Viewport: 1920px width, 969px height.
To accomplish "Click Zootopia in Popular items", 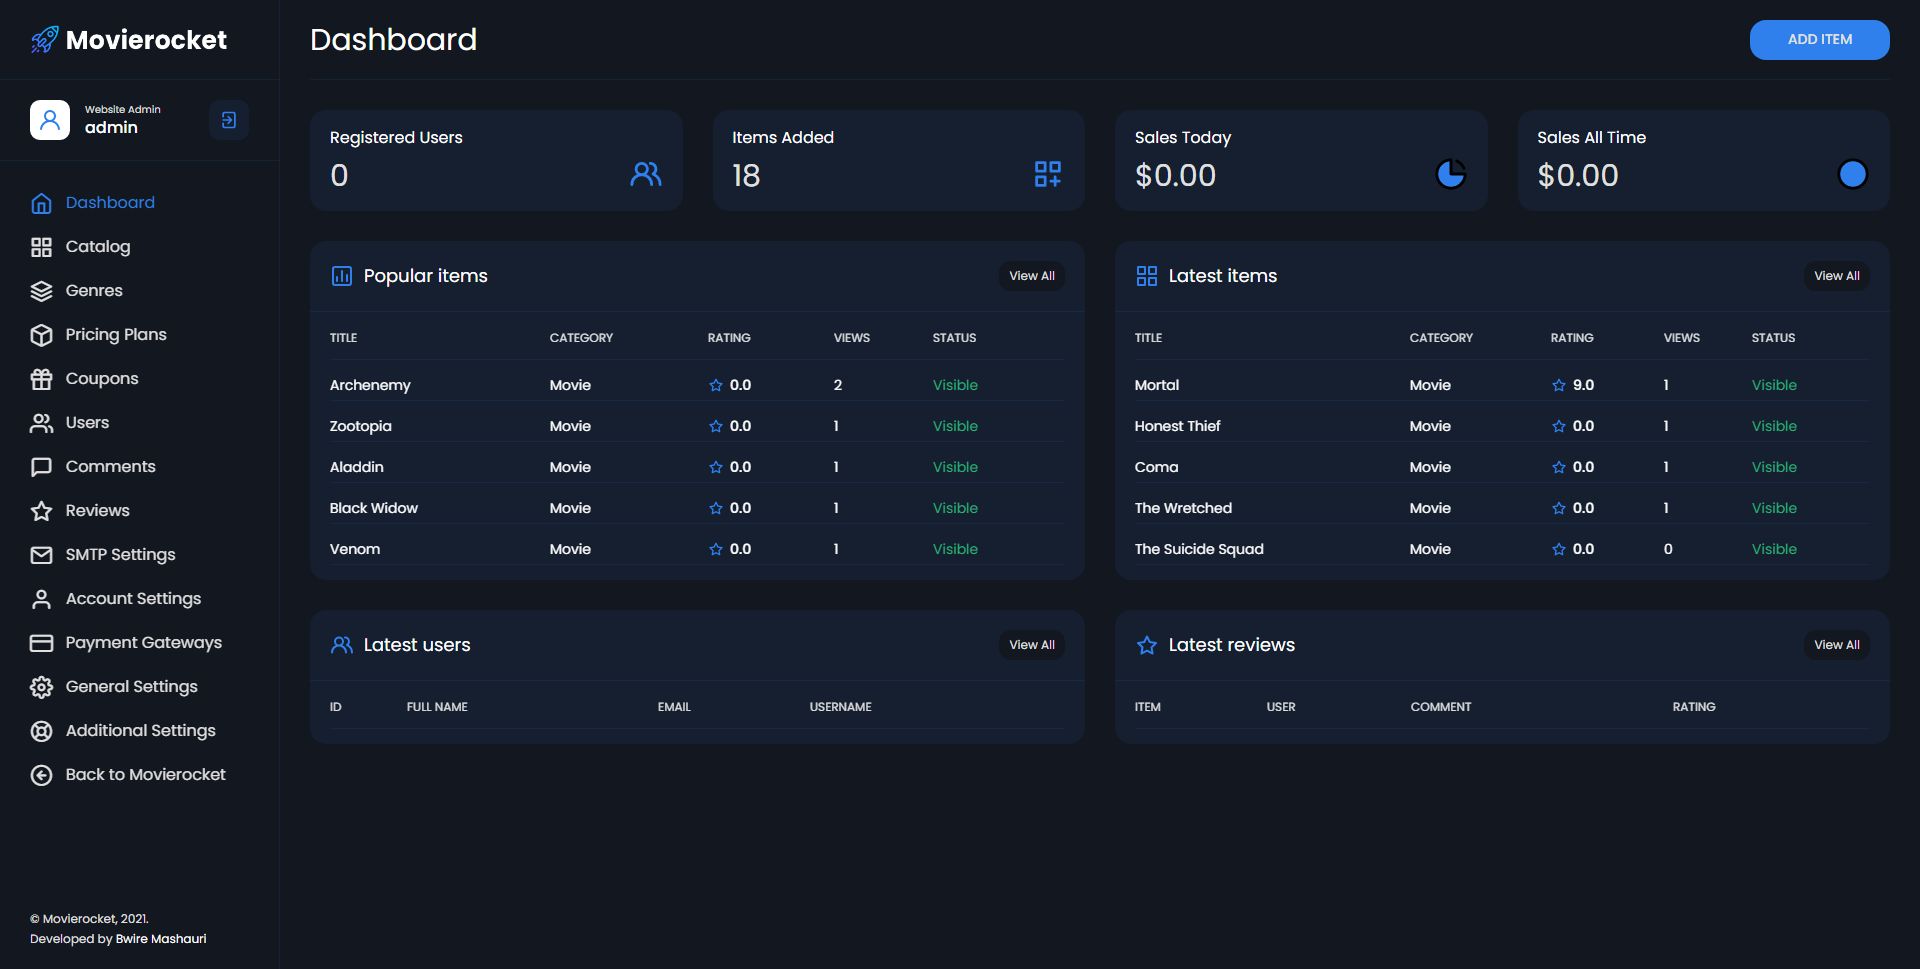I will click(x=361, y=426).
